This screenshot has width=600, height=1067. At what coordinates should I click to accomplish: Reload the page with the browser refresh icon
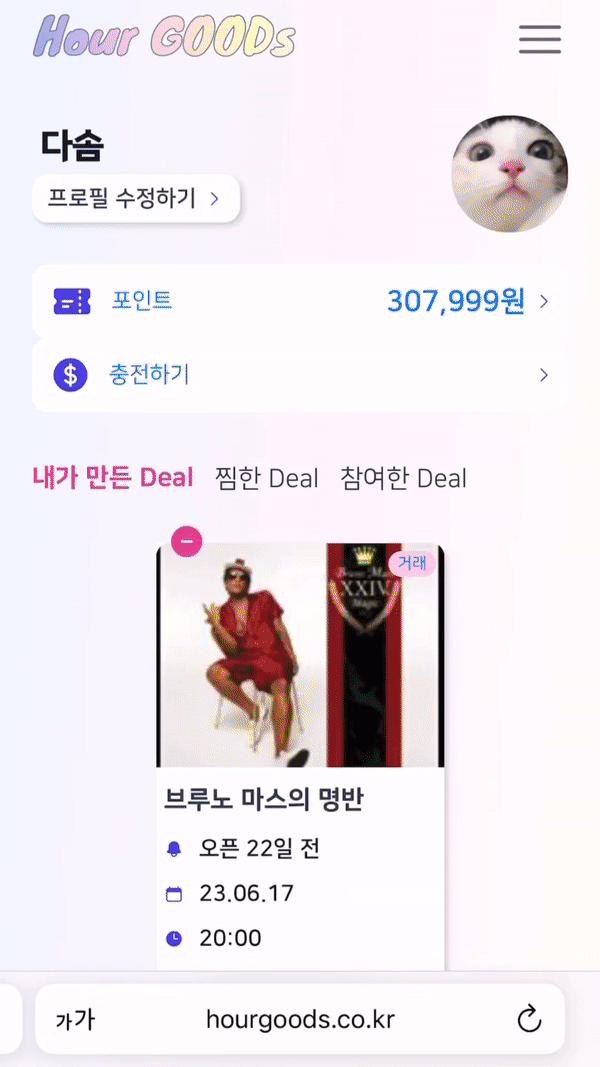(529, 1019)
